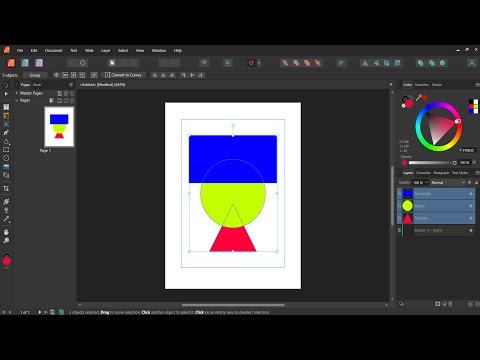Click the horizontal scrollbar under the canvas

[233, 305]
